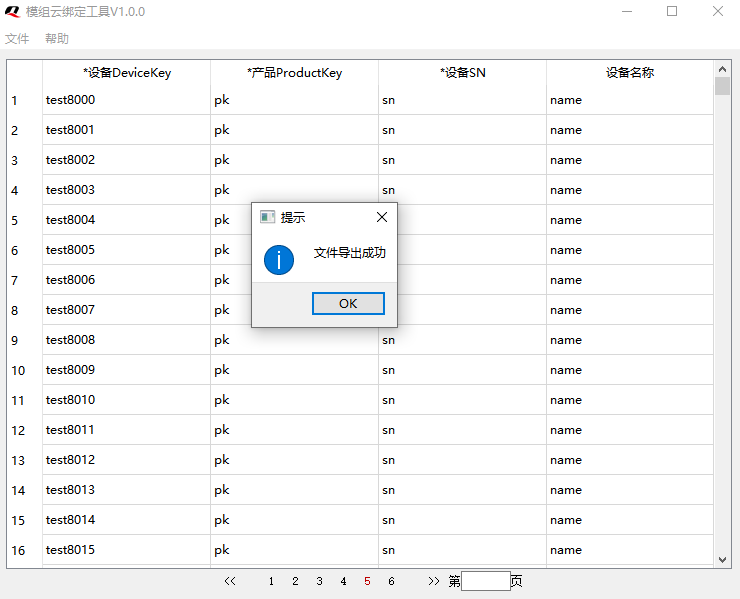Viewport: 740px width, 599px height.
Task: Click the sn cell in test8001 row
Action: tap(462, 130)
